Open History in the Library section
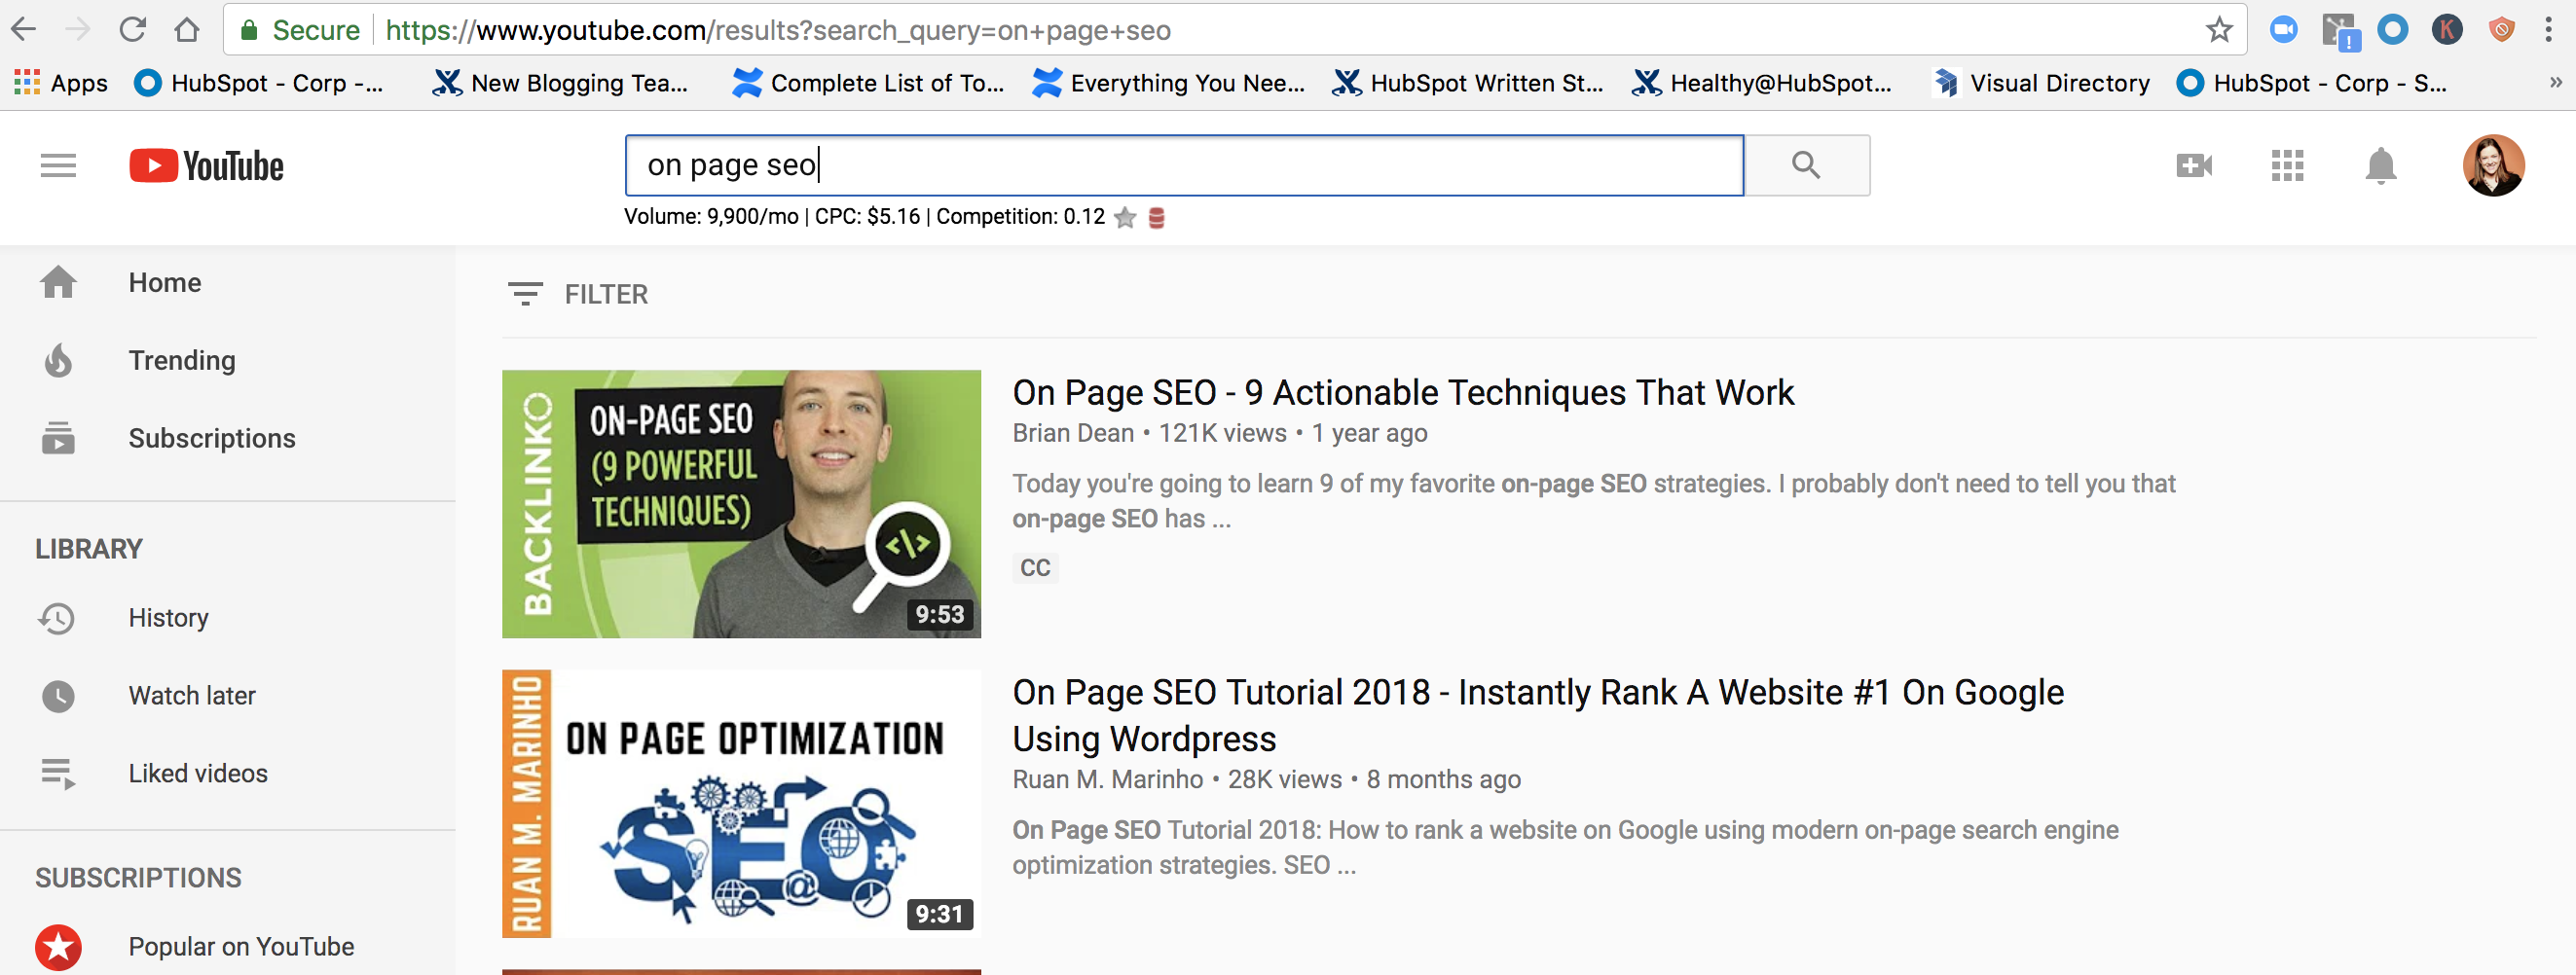The height and width of the screenshot is (975, 2576). (x=168, y=618)
